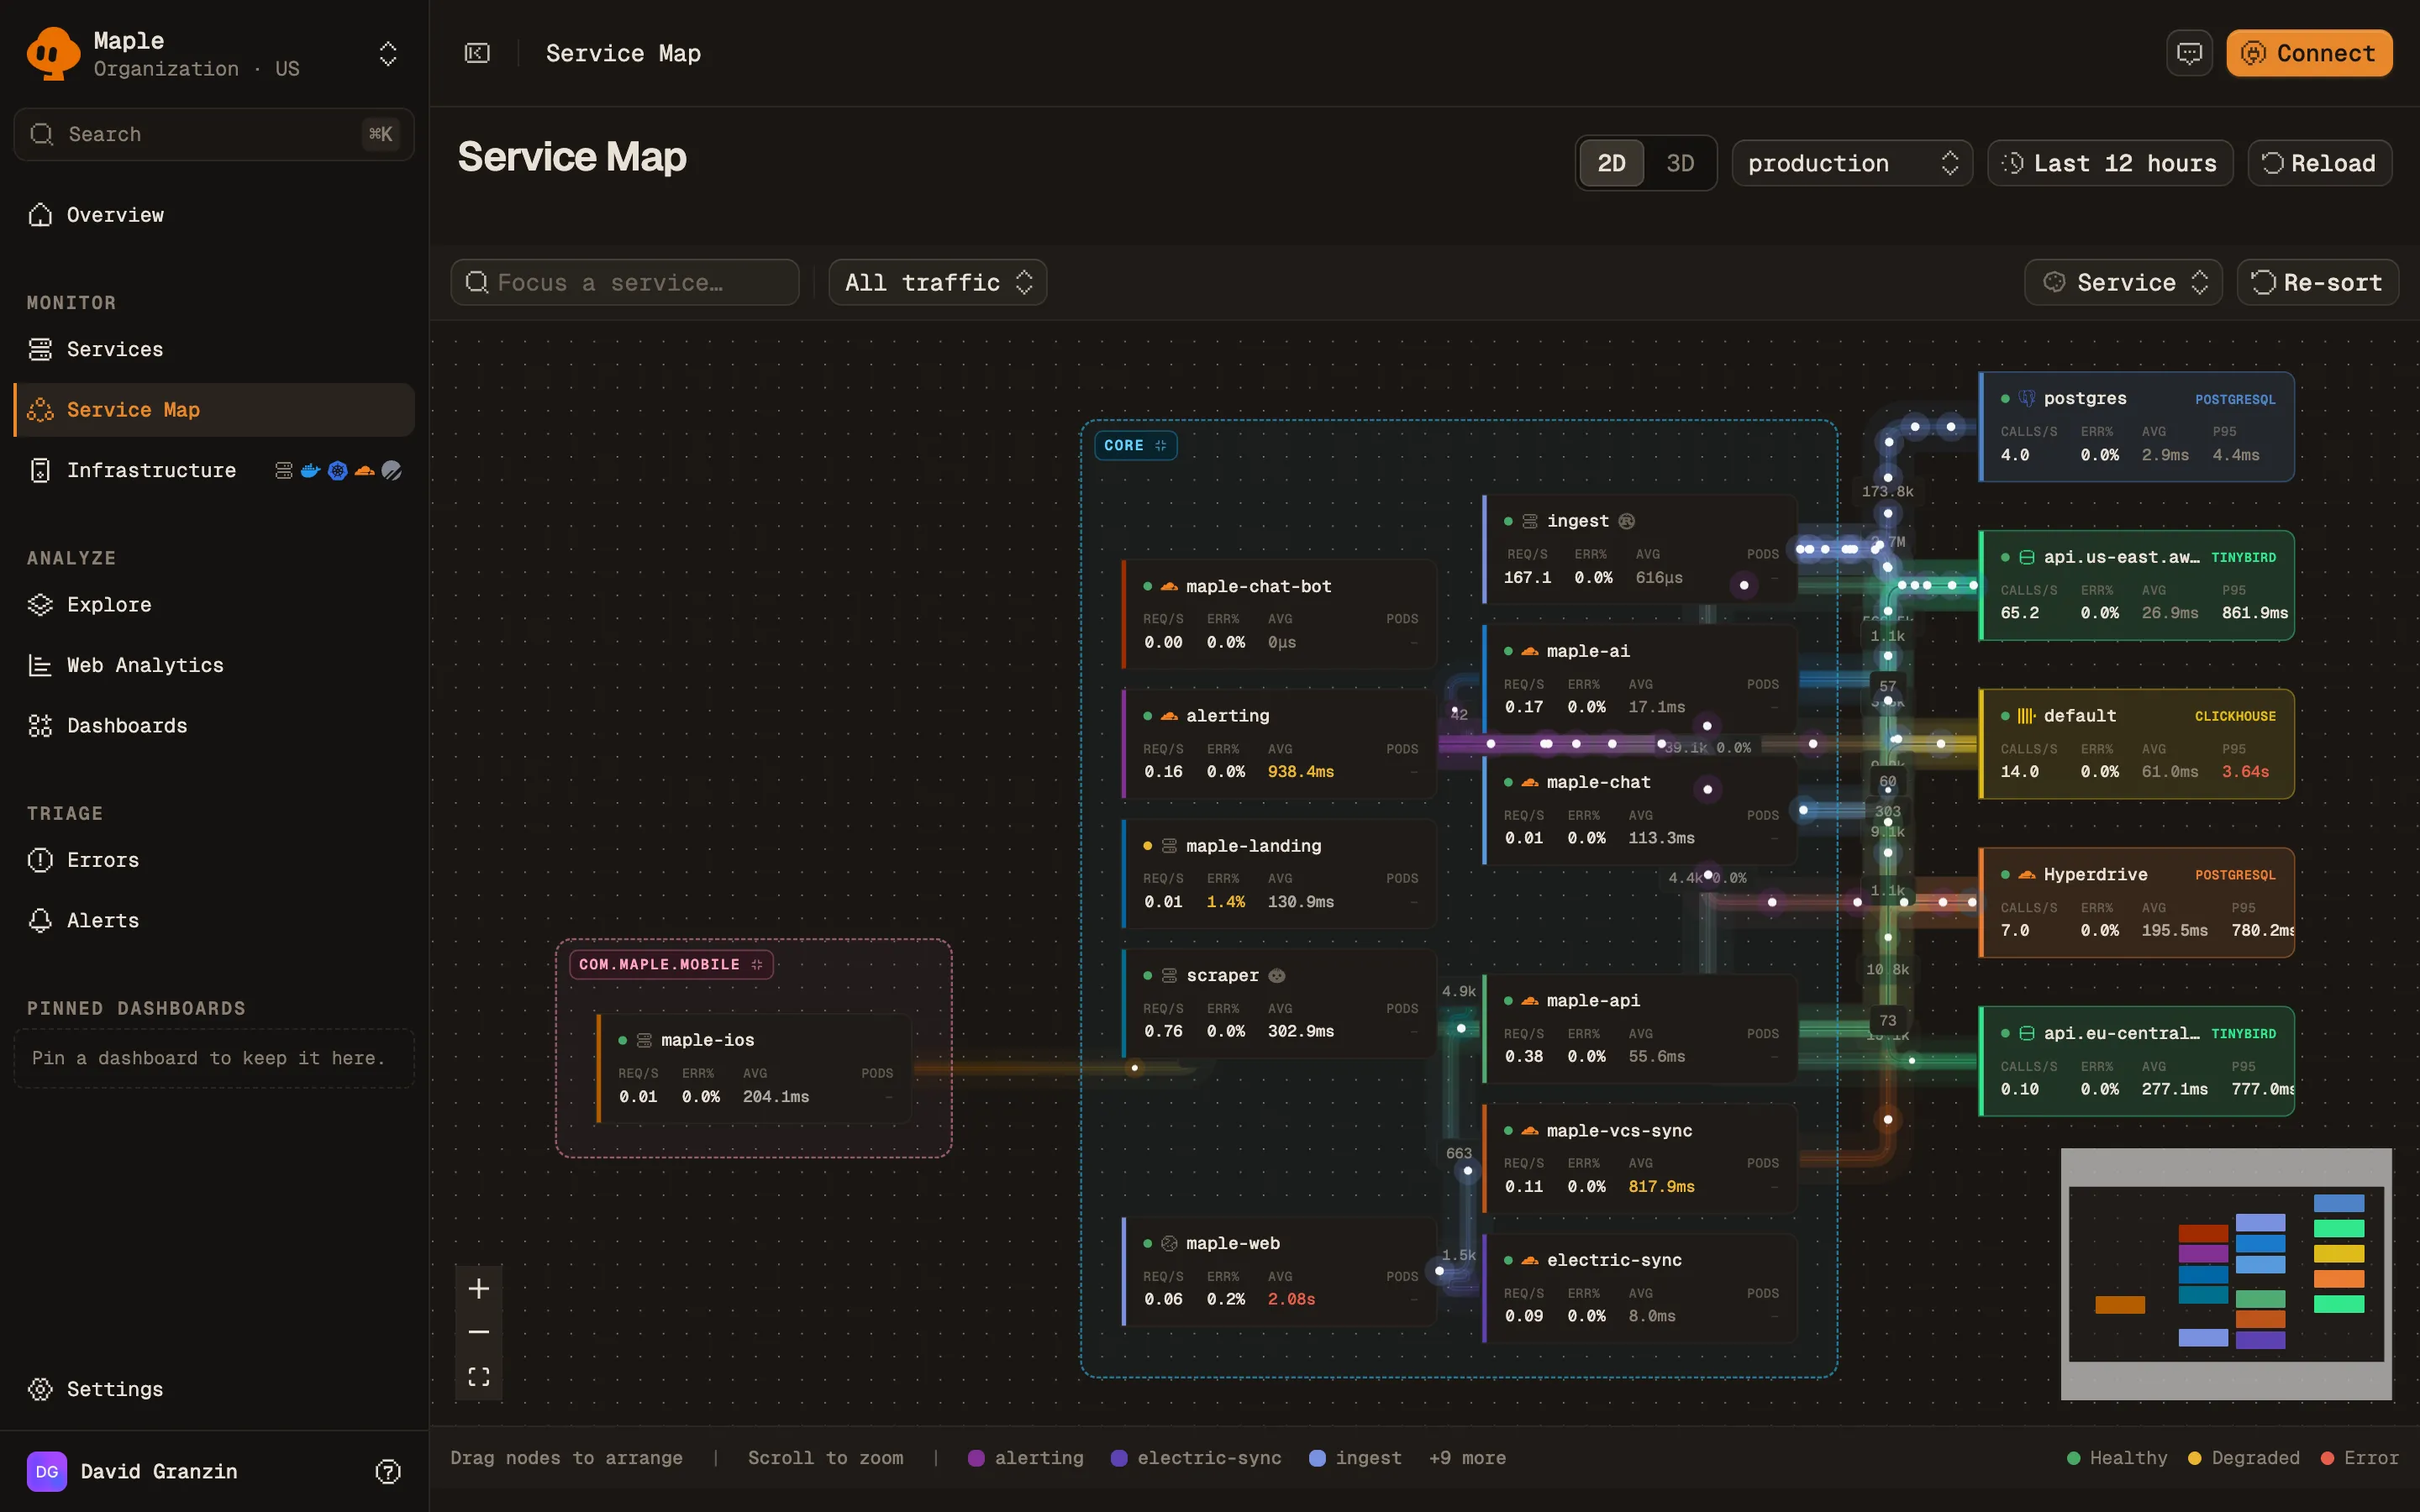2420x1512 pixels.
Task: Focus the sidebar Search field
Action: click(214, 134)
